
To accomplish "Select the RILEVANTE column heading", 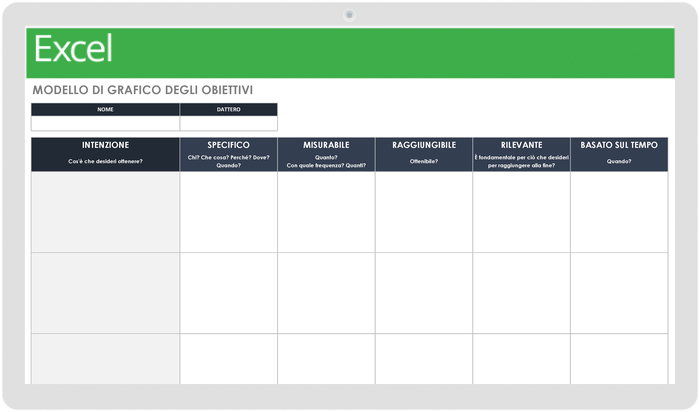I will pyautogui.click(x=521, y=145).
